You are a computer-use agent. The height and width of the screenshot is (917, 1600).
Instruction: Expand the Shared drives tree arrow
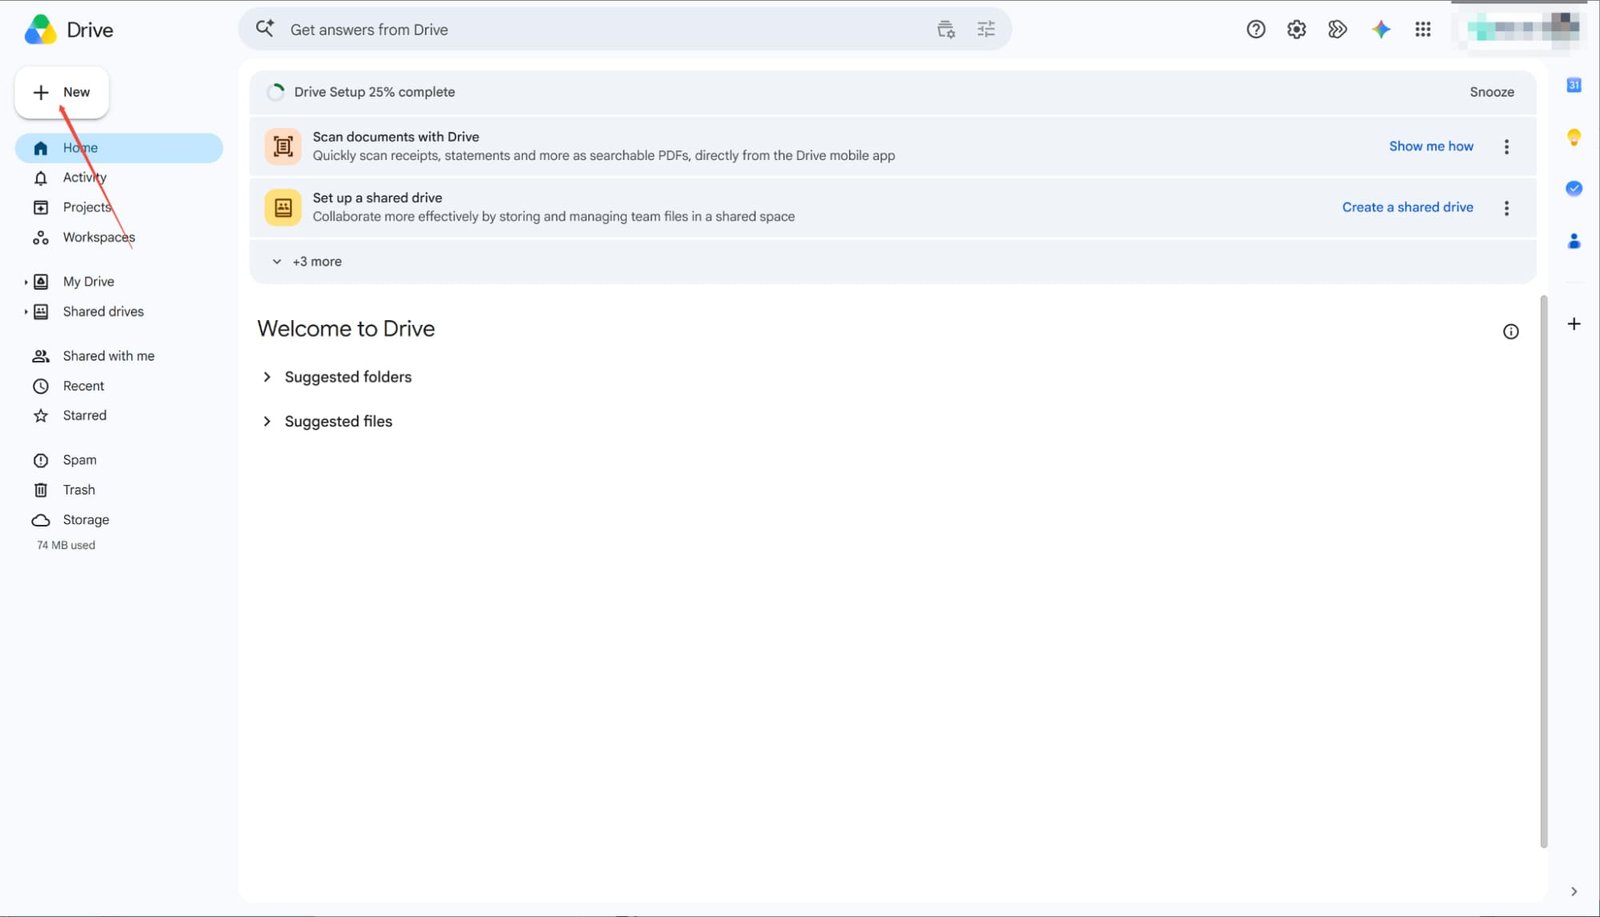tap(26, 312)
